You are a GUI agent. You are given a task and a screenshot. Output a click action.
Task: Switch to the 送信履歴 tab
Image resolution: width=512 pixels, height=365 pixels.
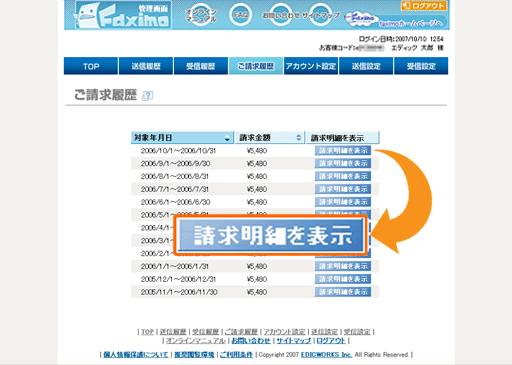coord(146,66)
